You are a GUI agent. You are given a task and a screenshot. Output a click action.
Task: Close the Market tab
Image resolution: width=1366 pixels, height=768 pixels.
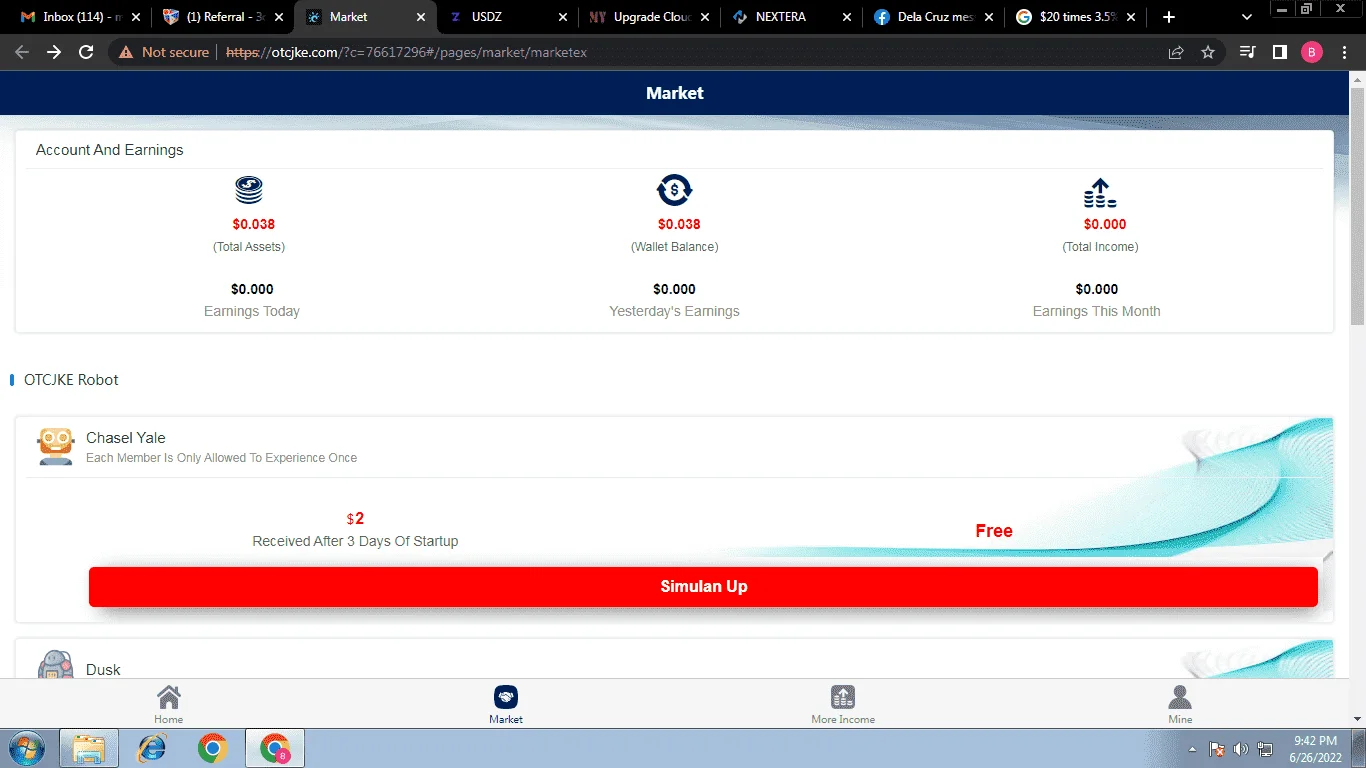click(x=421, y=17)
